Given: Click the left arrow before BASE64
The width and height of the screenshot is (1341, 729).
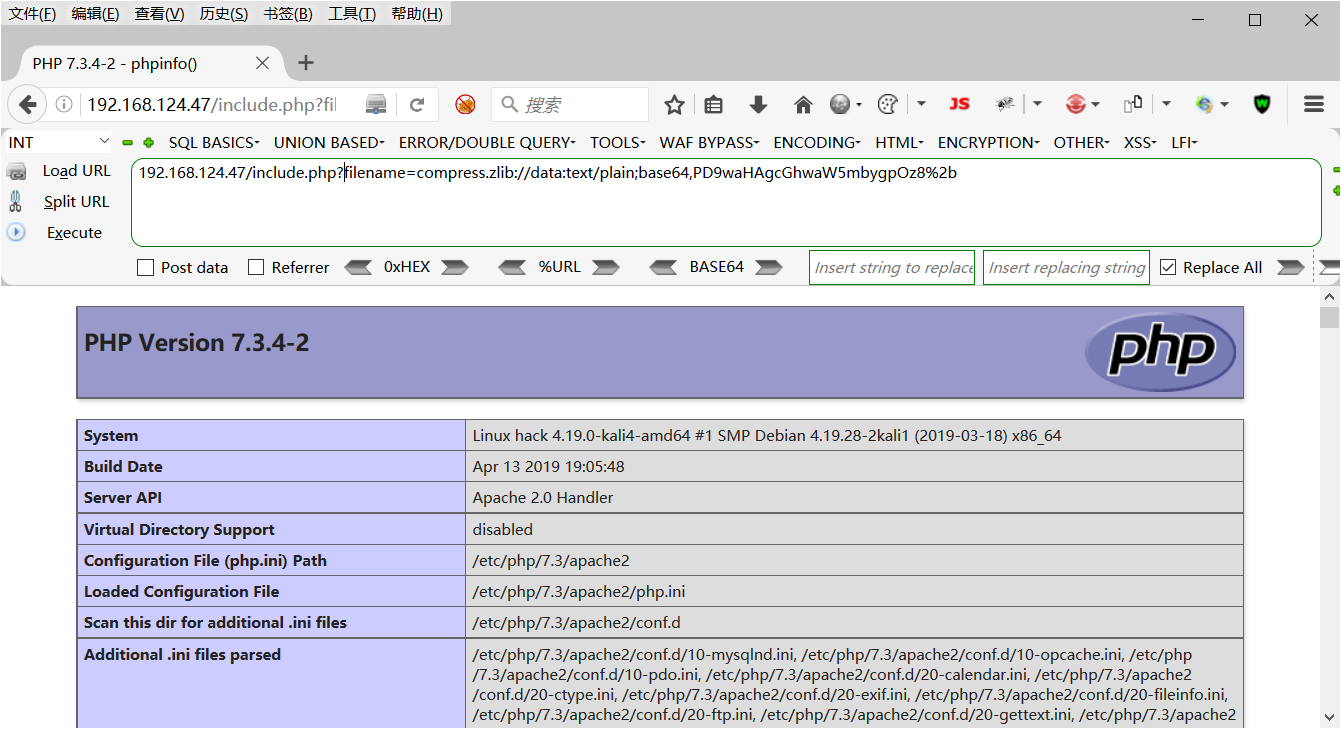Looking at the screenshot, I should (663, 267).
